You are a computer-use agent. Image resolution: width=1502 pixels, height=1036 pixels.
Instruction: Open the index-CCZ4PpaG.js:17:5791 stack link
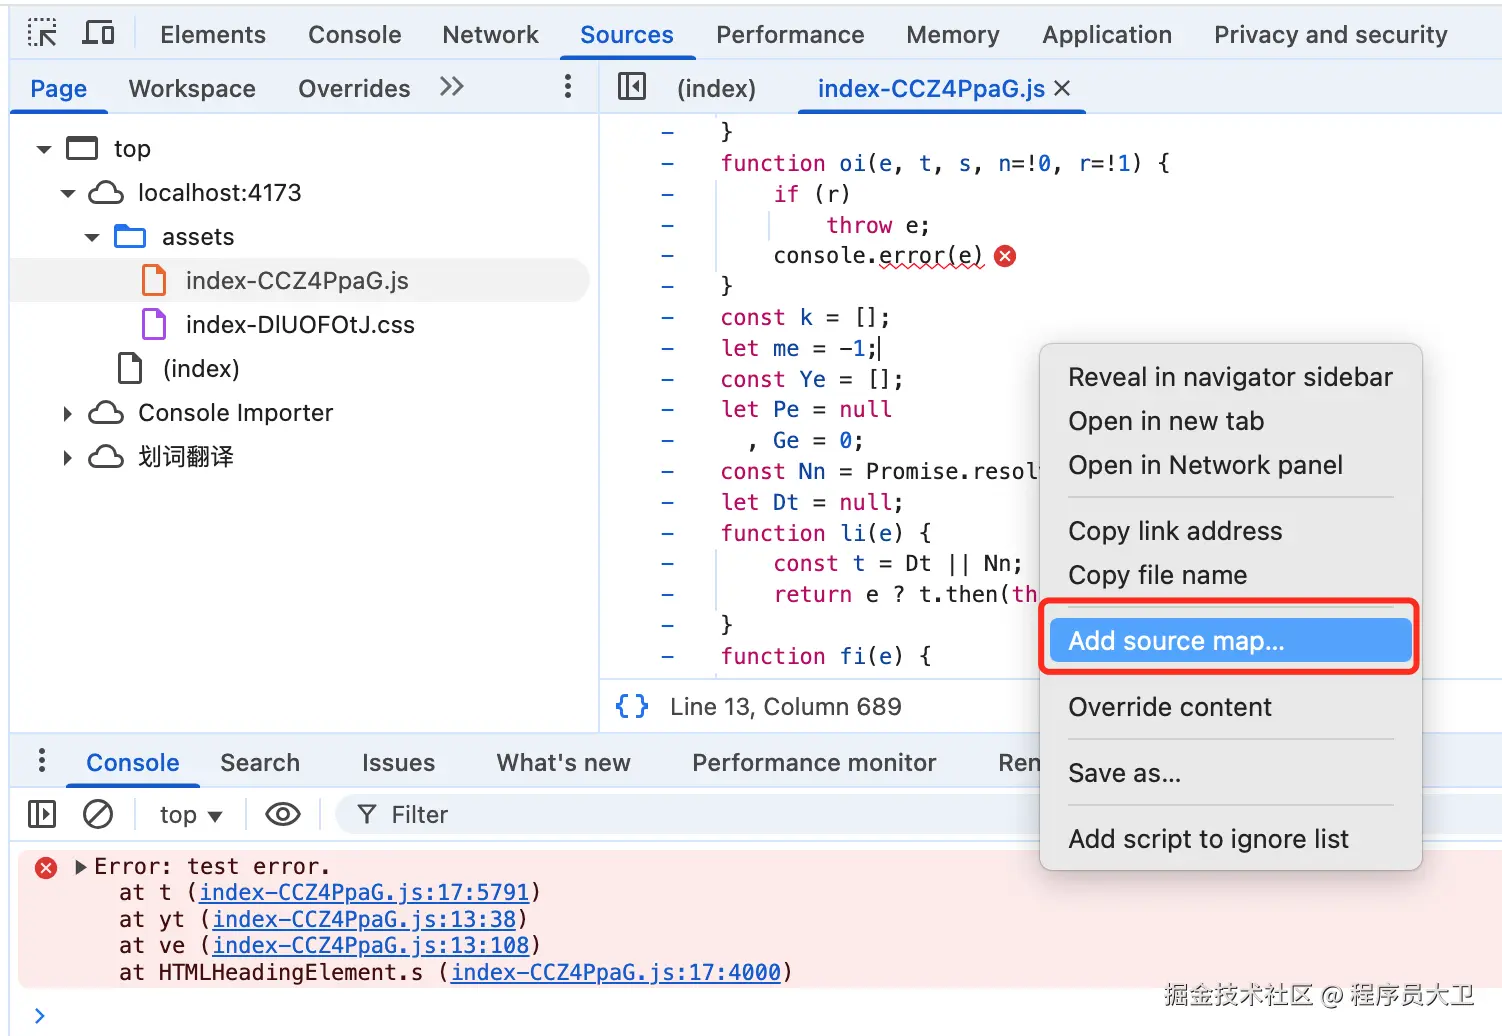pyautogui.click(x=364, y=892)
